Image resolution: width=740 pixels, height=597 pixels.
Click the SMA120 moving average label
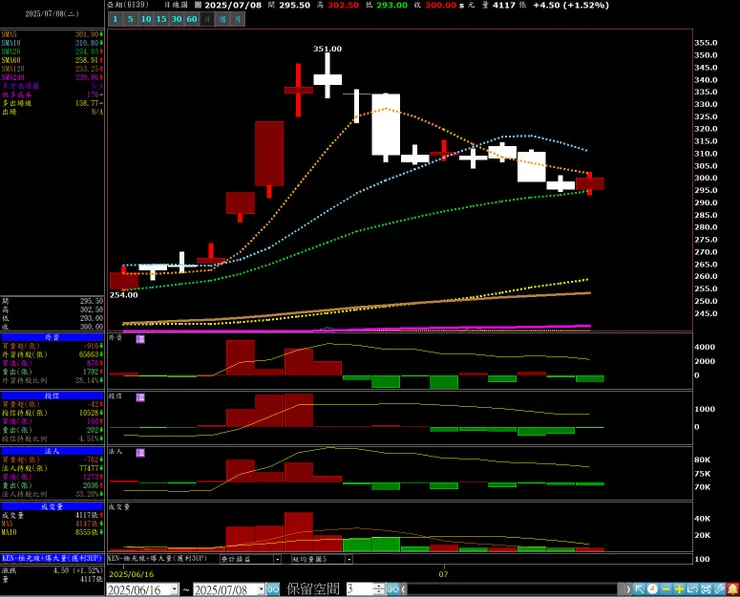click(13, 69)
